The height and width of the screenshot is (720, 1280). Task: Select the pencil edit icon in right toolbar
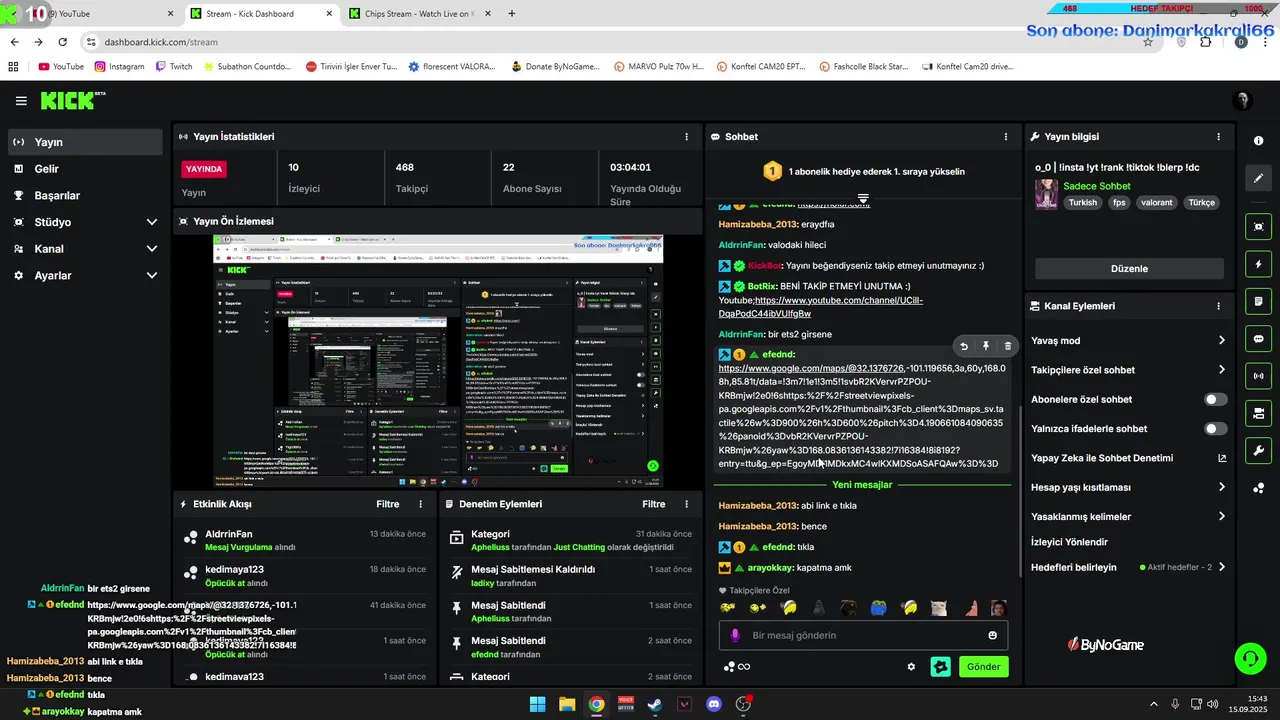[x=1259, y=179]
